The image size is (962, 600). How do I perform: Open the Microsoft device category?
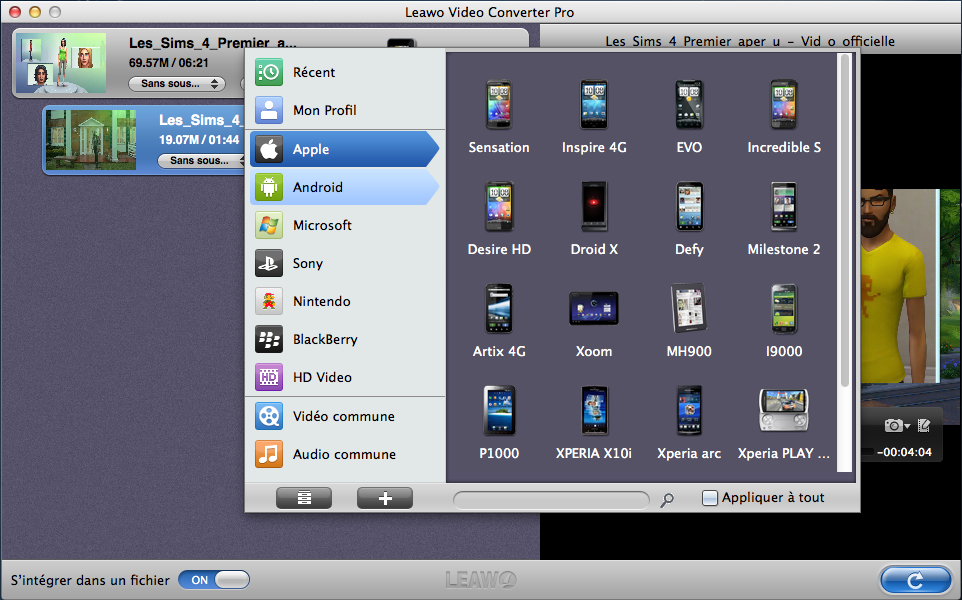(x=345, y=225)
